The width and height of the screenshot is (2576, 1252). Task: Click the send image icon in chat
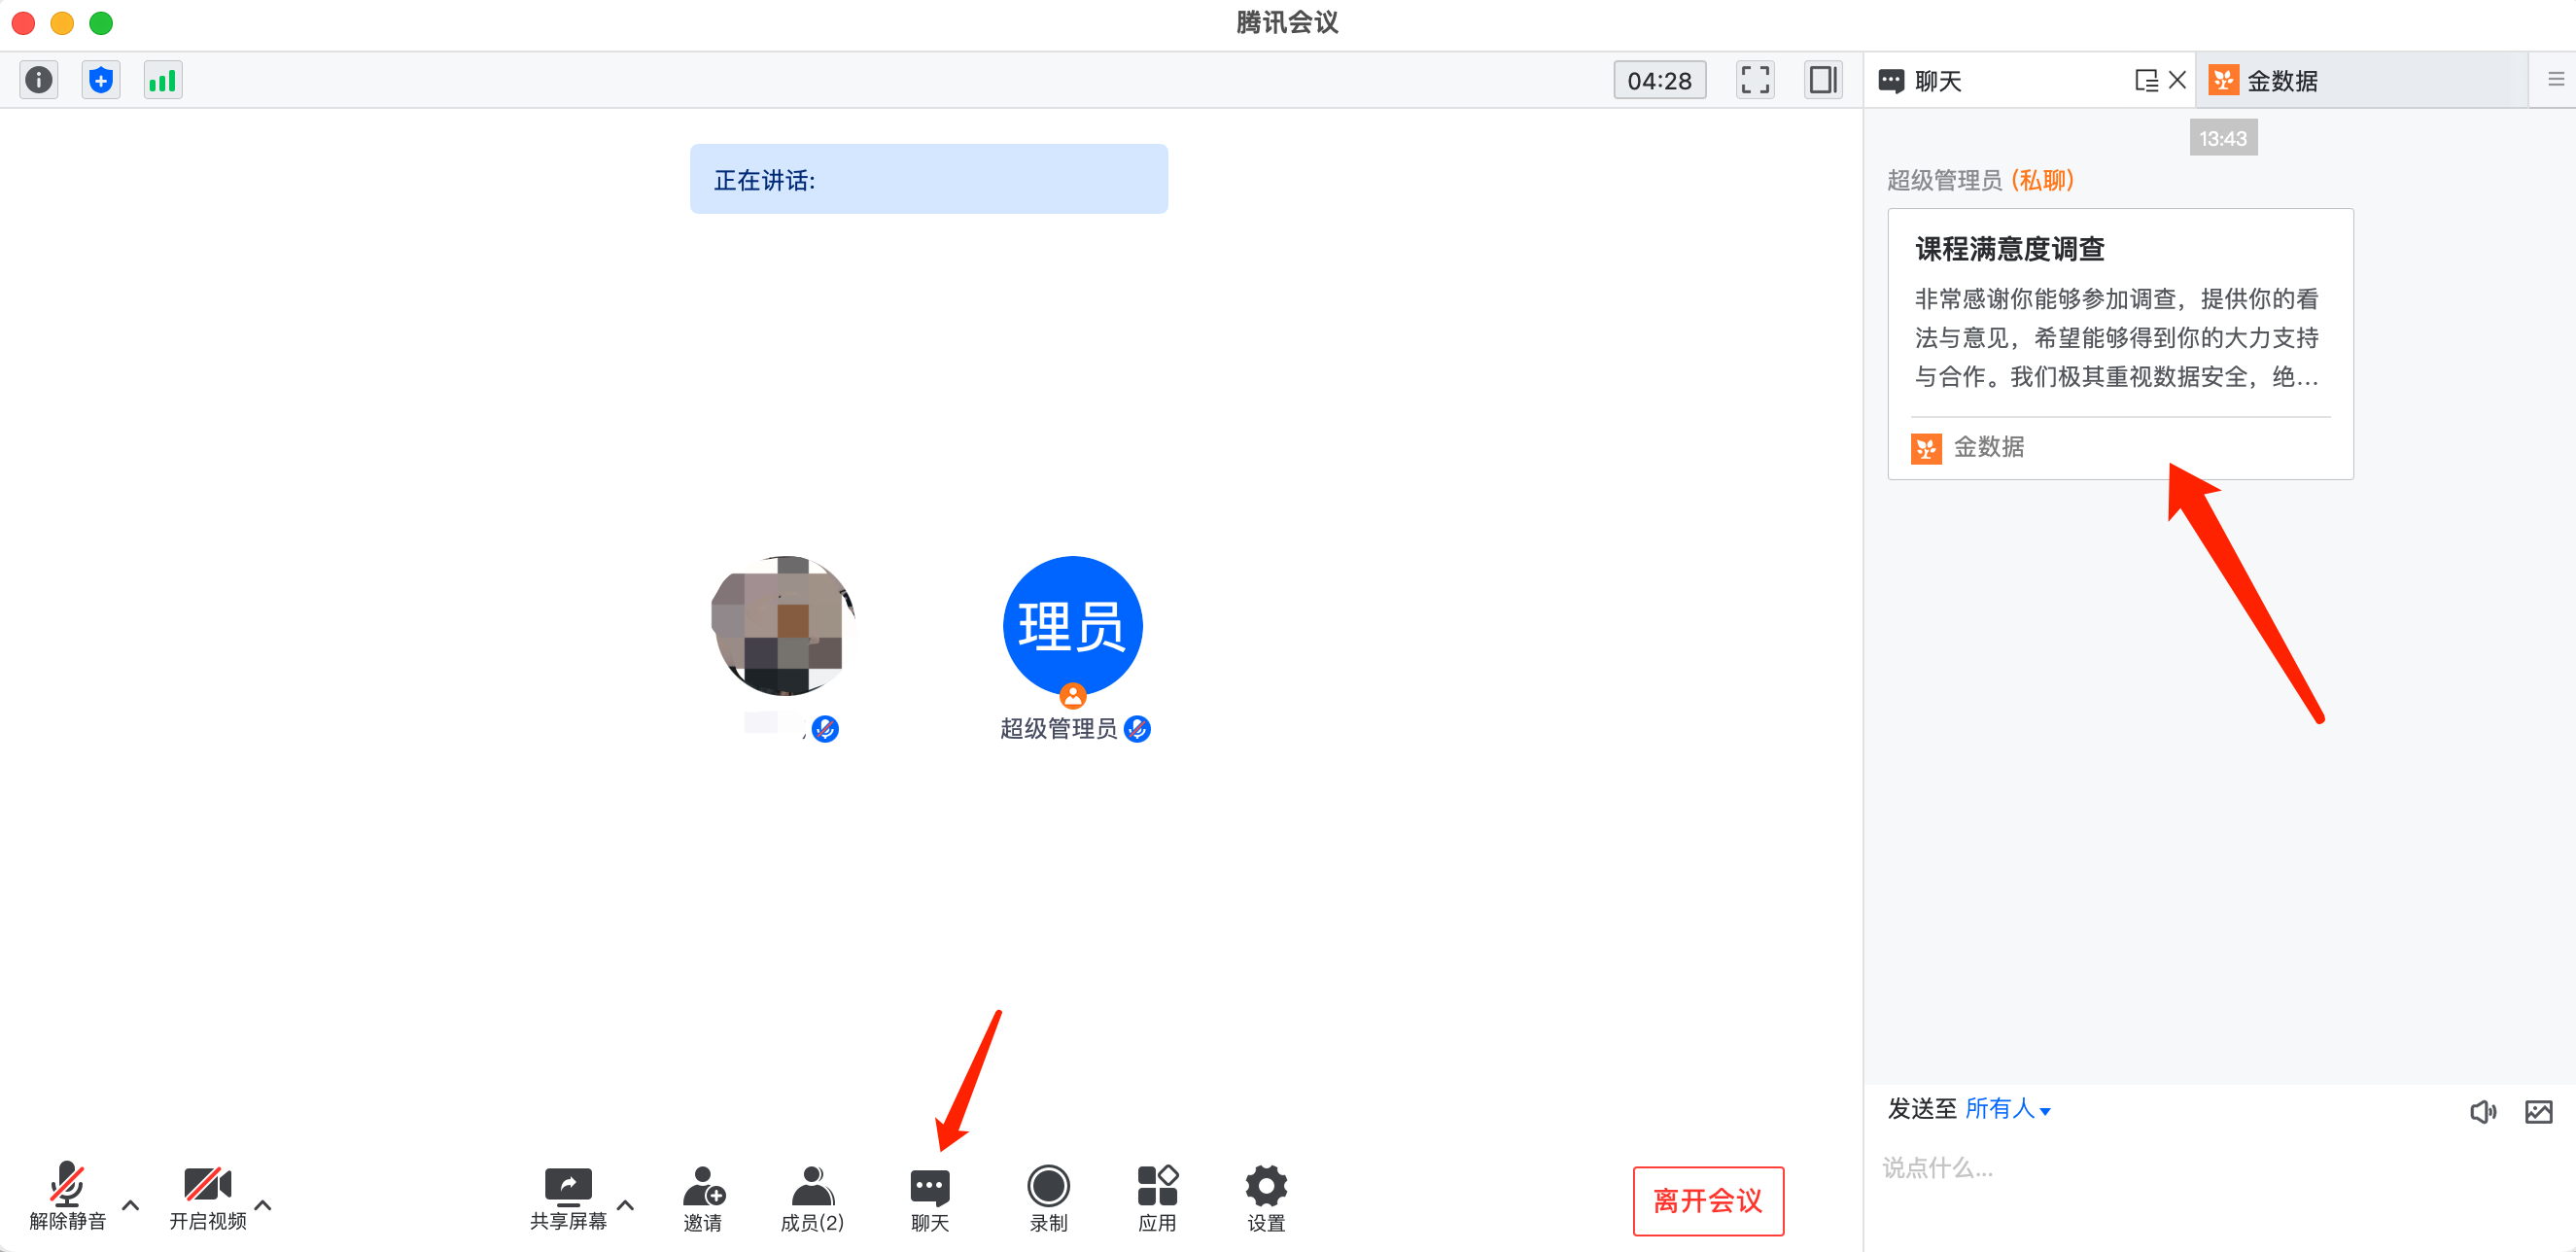pos(2538,1111)
